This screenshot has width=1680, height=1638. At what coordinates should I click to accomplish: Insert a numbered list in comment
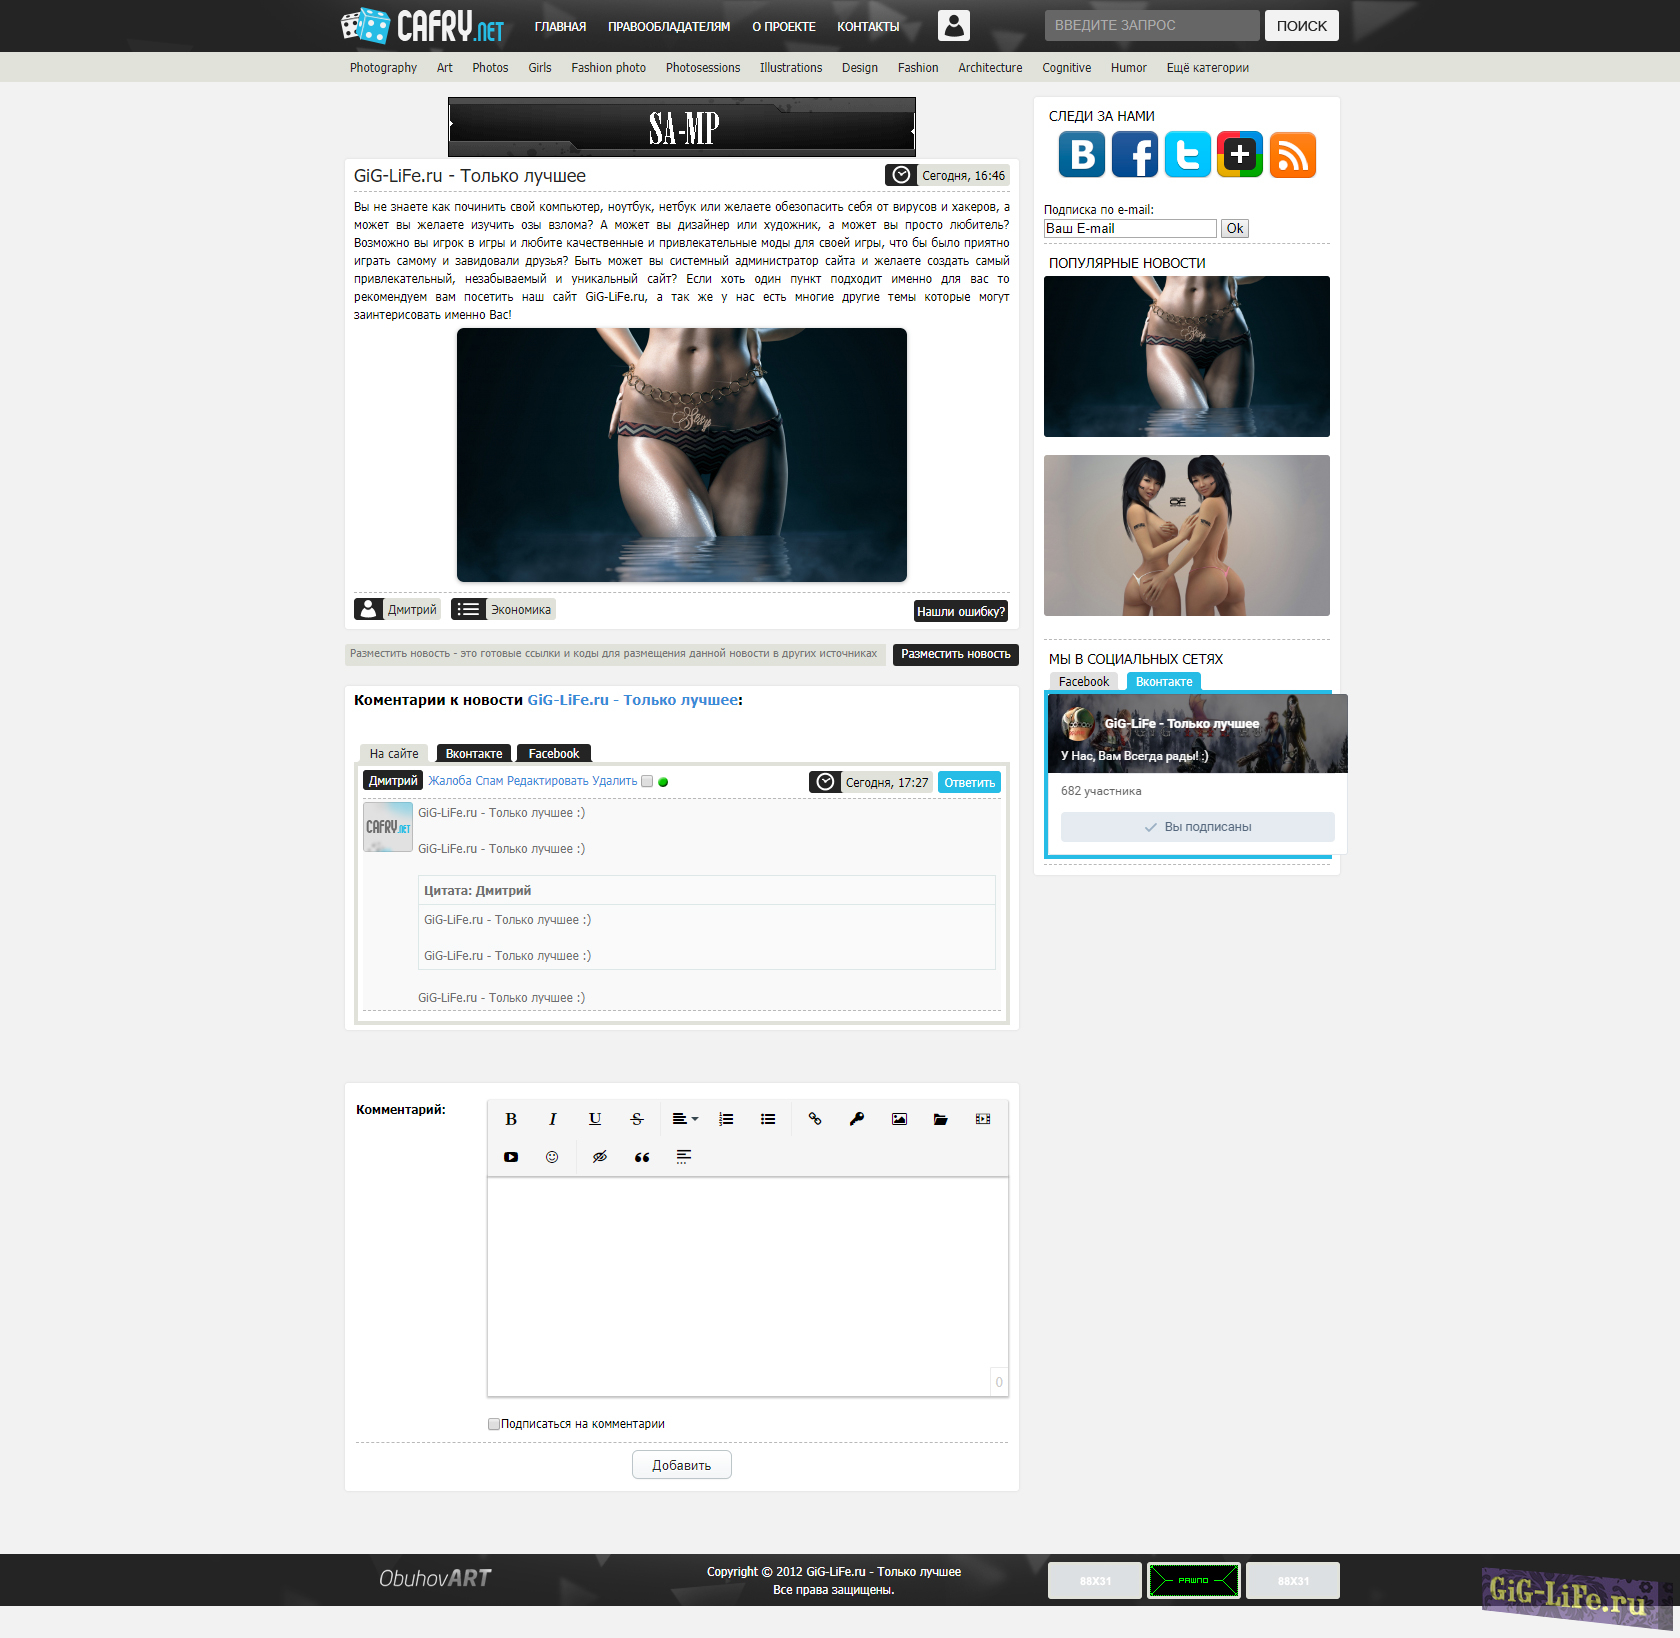click(x=726, y=1119)
